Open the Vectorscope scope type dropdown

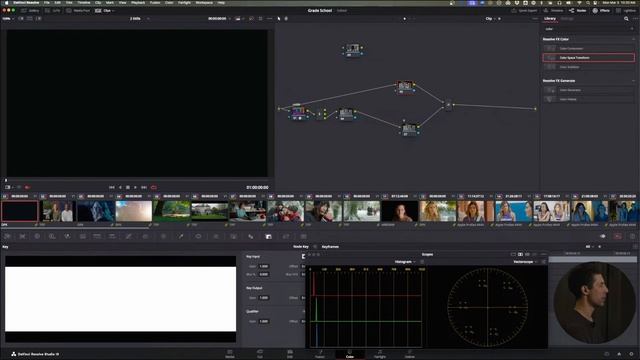pos(525,262)
